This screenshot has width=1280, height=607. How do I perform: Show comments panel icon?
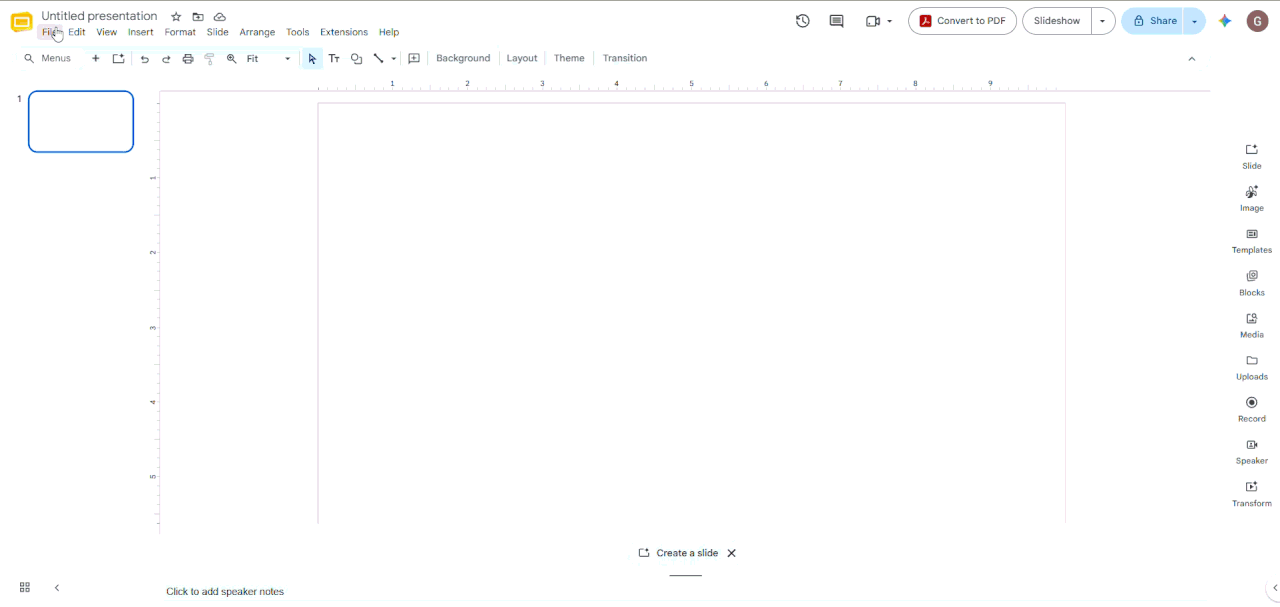pyautogui.click(x=837, y=21)
